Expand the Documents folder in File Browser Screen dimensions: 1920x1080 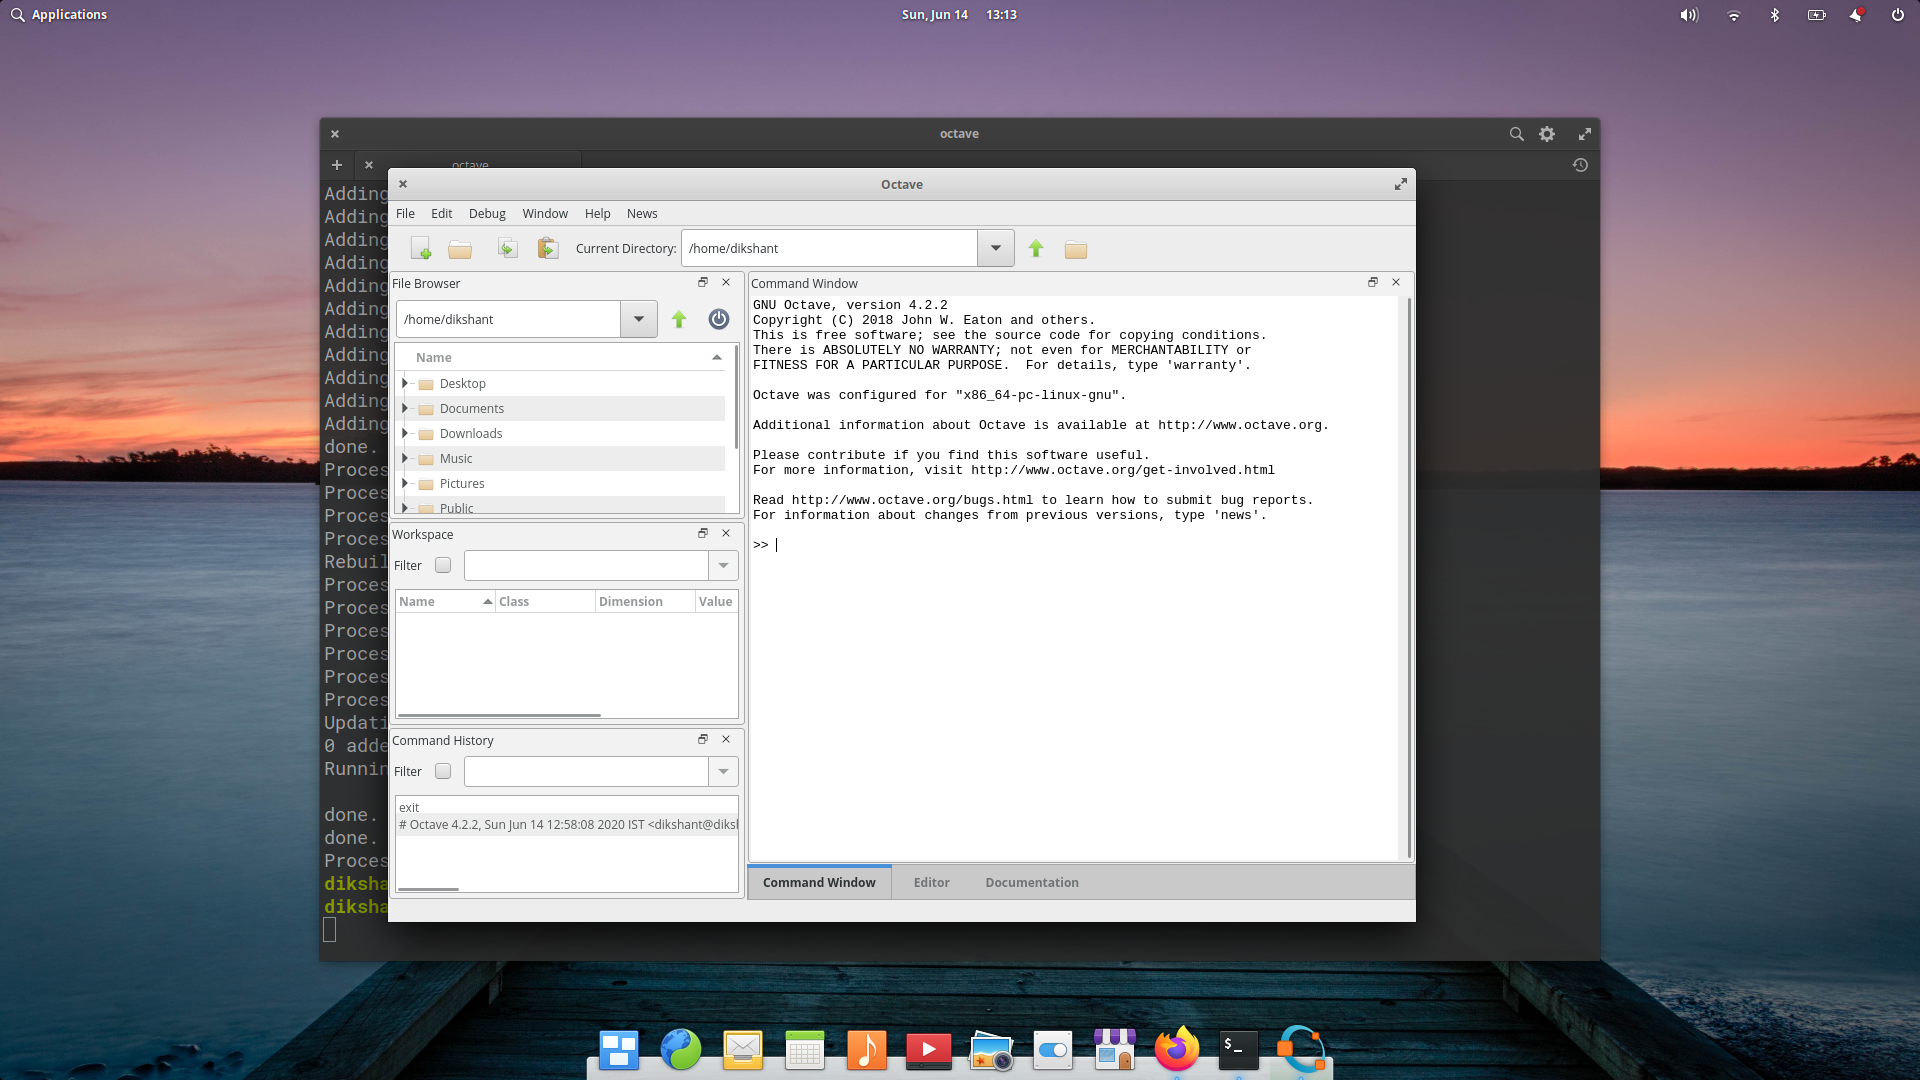pyautogui.click(x=405, y=407)
